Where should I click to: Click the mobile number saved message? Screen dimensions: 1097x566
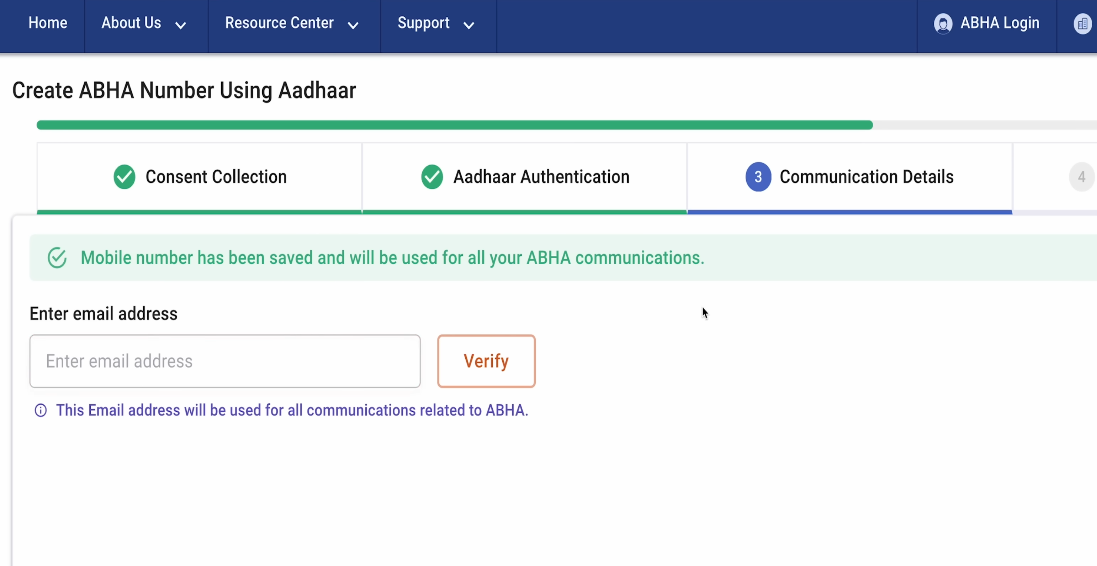click(392, 258)
